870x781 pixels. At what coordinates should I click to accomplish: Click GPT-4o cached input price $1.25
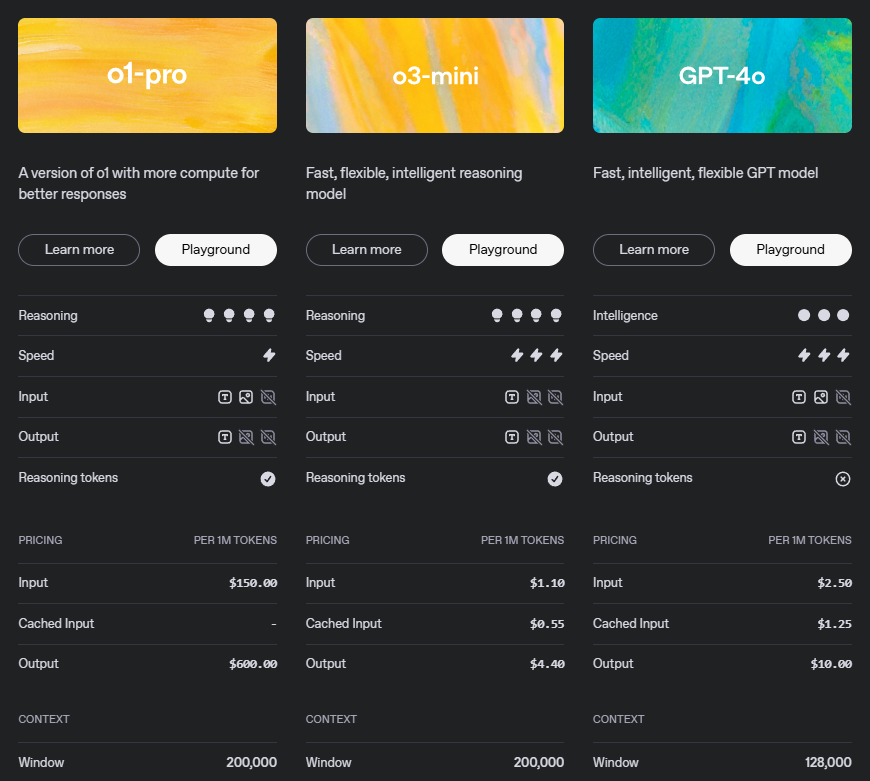pyautogui.click(x=834, y=624)
